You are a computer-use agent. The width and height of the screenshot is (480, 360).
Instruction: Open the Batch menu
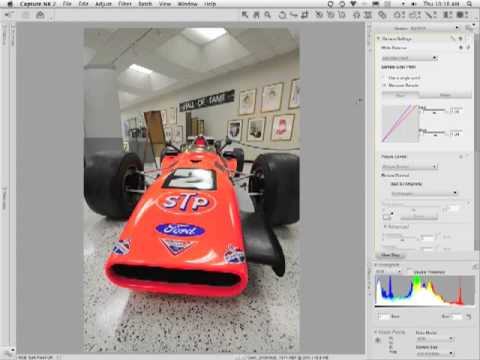(x=145, y=4)
